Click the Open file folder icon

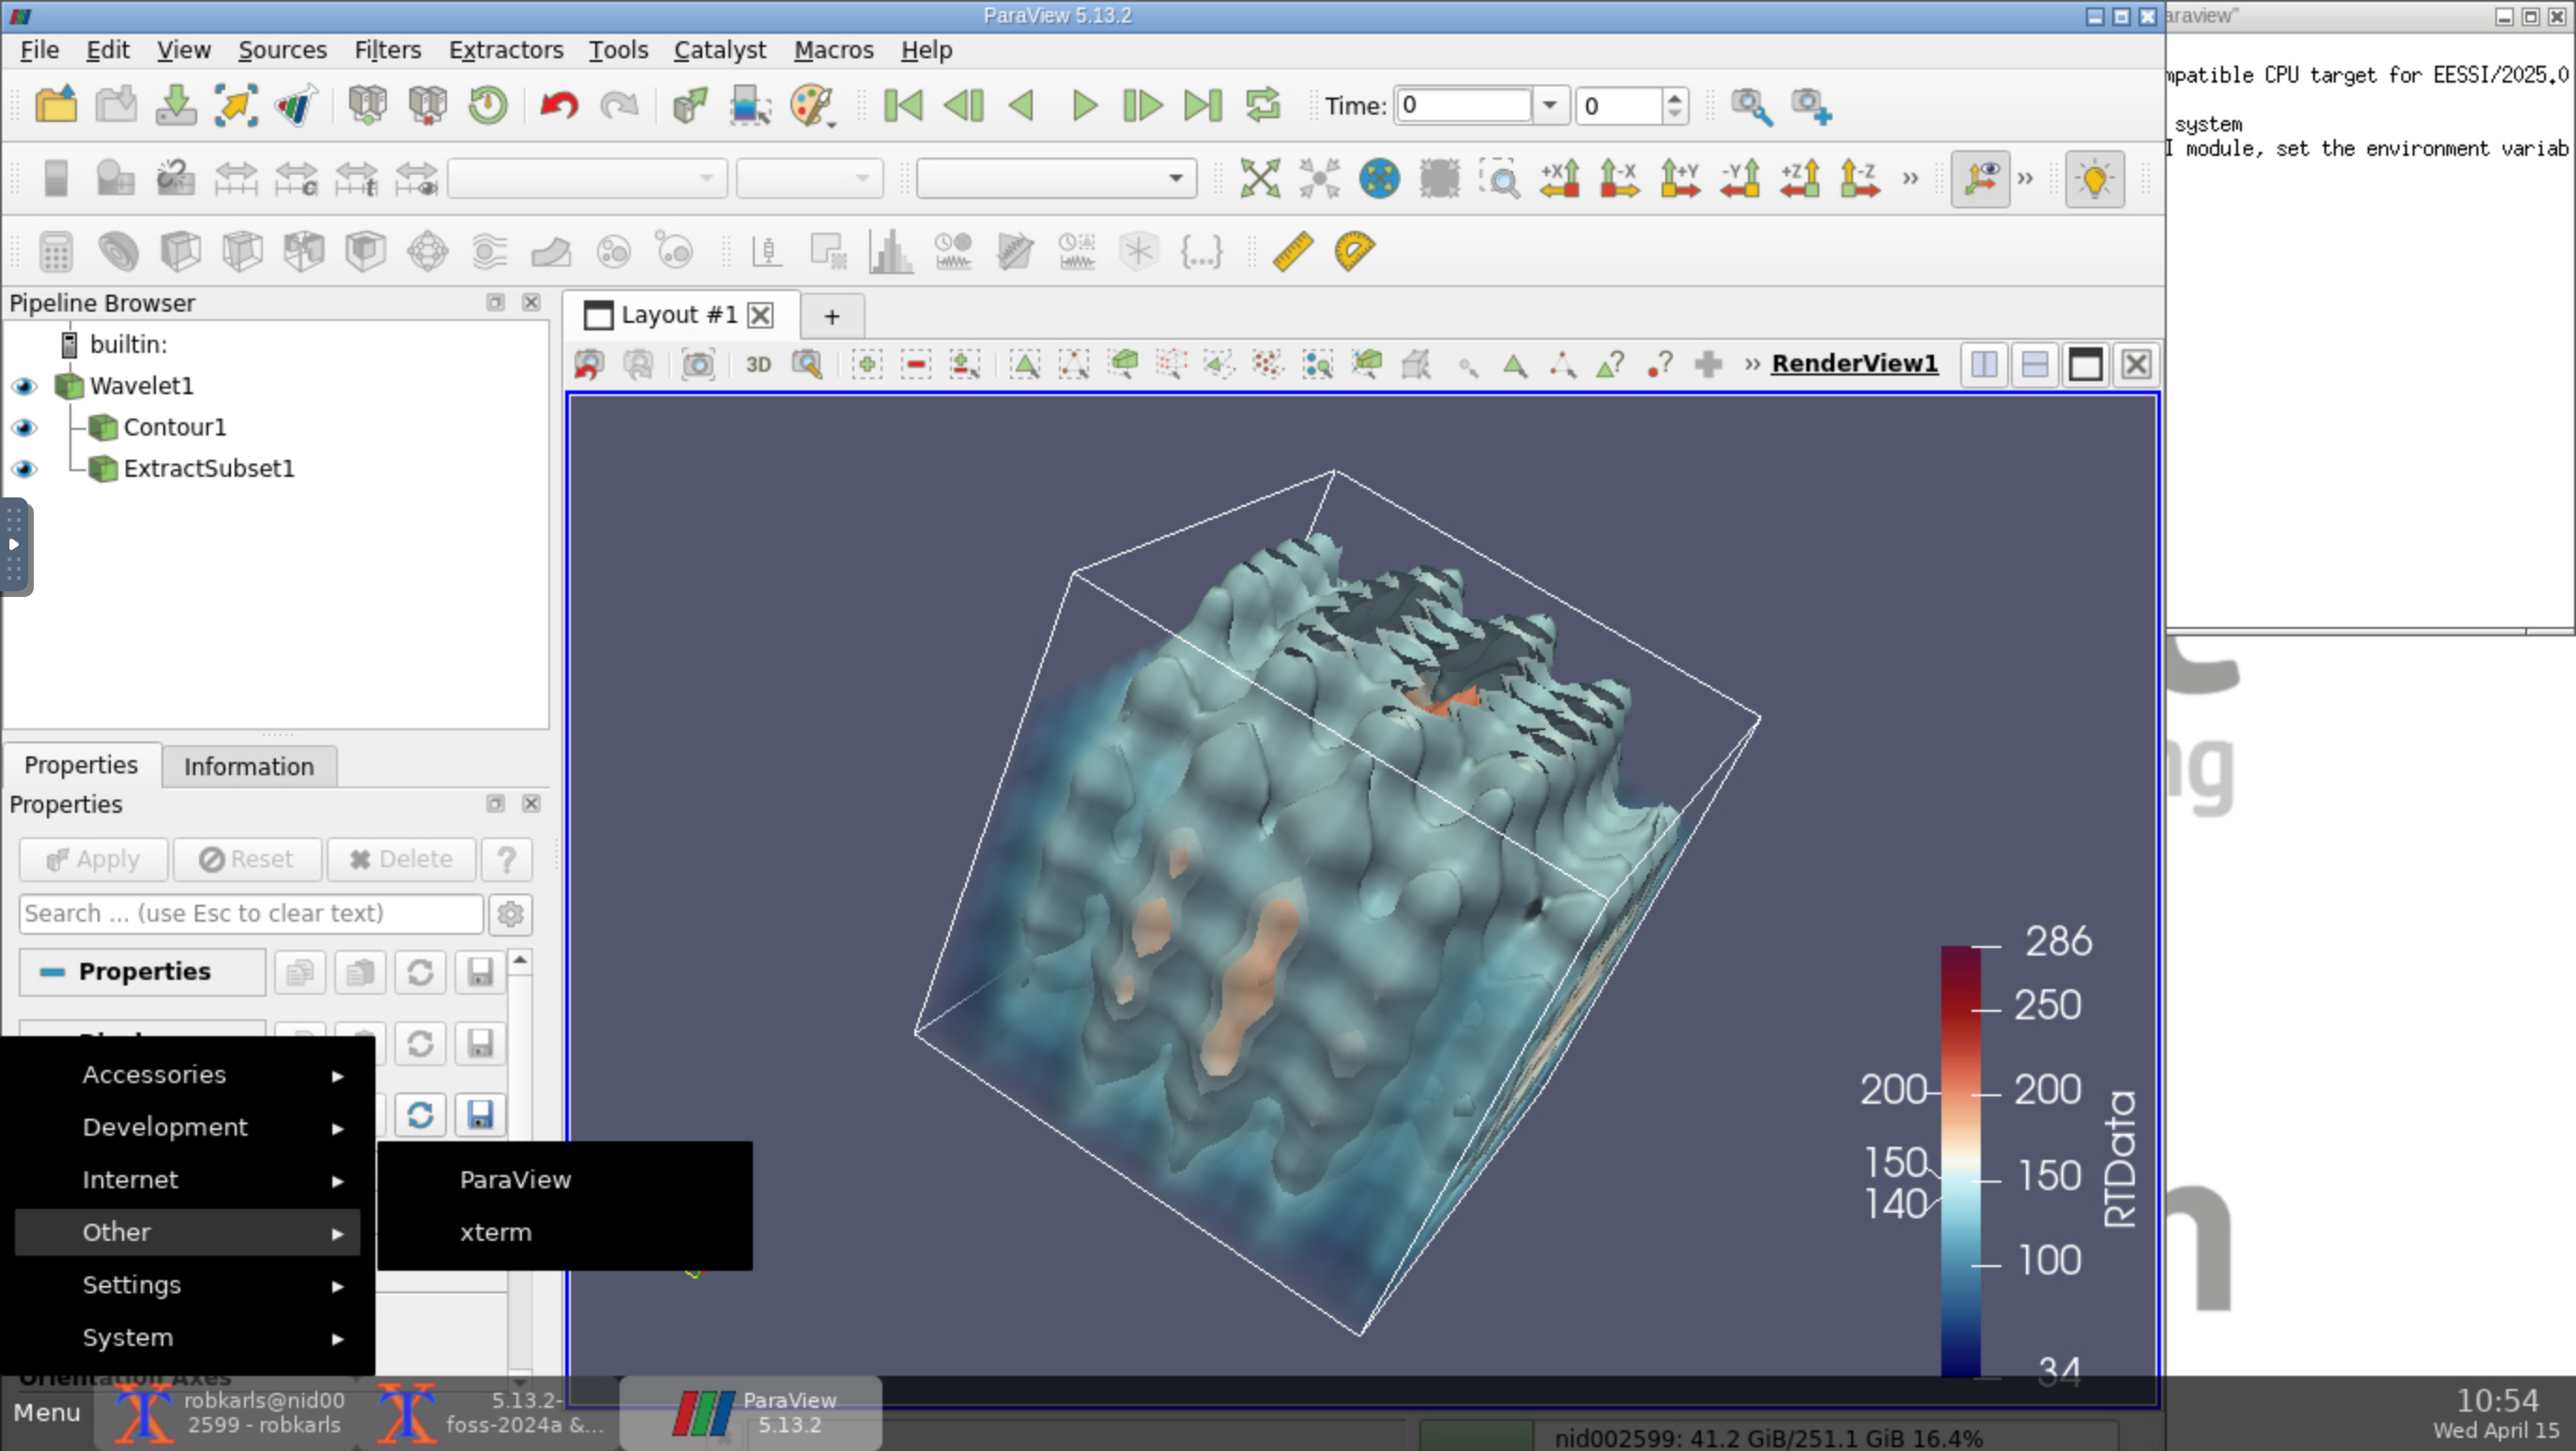click(56, 105)
